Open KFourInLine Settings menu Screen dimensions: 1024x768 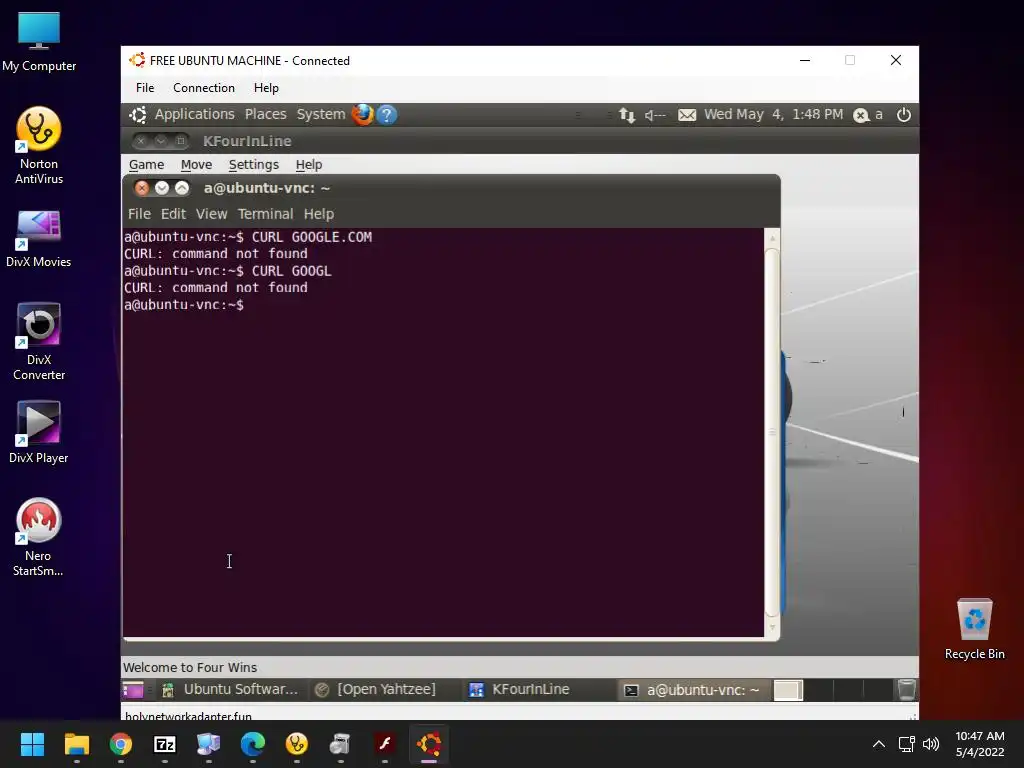click(253, 165)
